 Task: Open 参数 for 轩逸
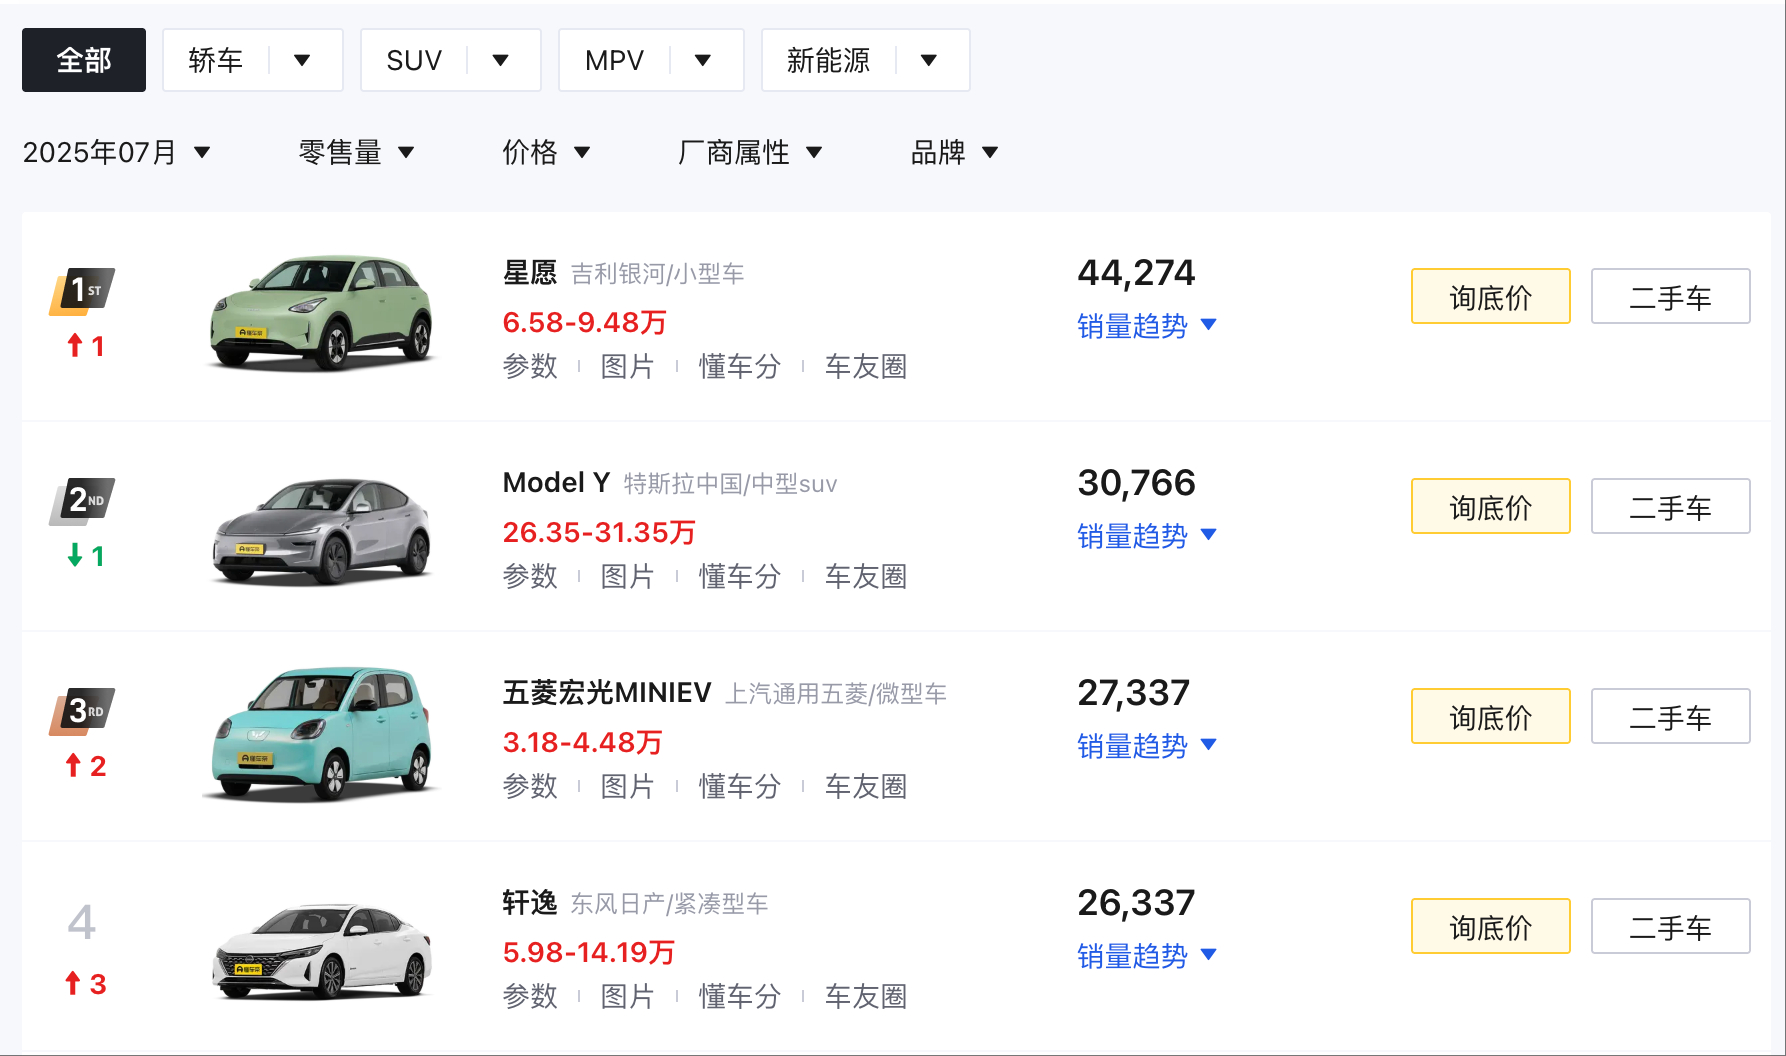530,996
